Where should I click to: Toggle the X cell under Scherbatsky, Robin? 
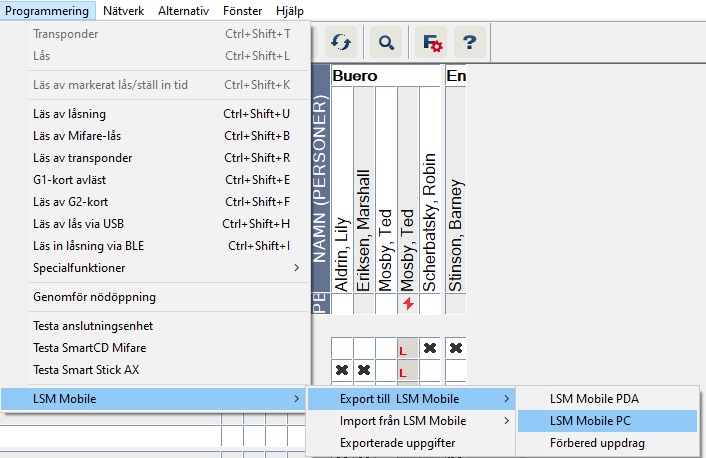coord(430,348)
